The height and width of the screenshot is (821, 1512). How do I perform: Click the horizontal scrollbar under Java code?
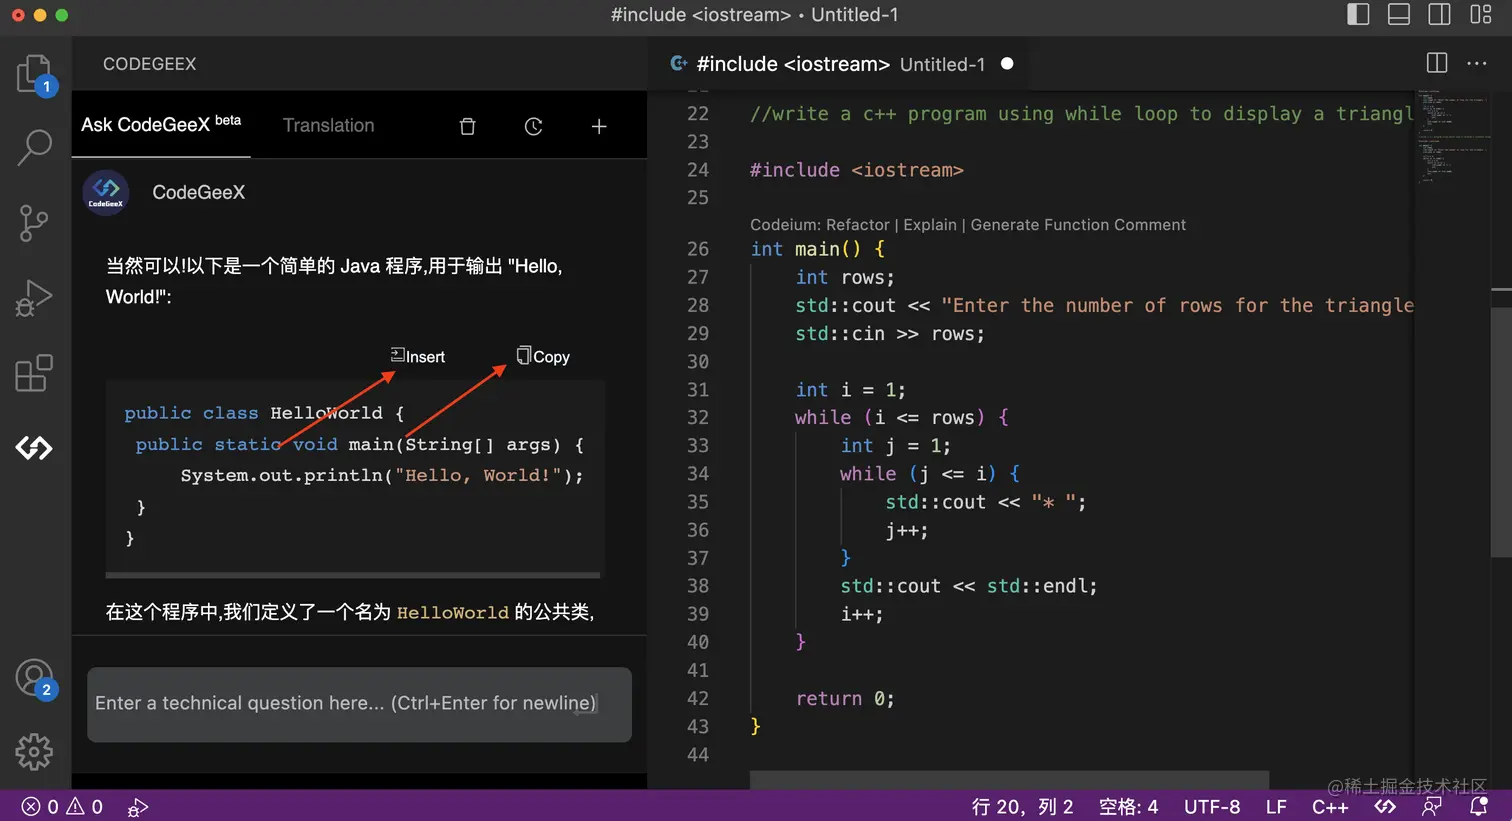[353, 575]
